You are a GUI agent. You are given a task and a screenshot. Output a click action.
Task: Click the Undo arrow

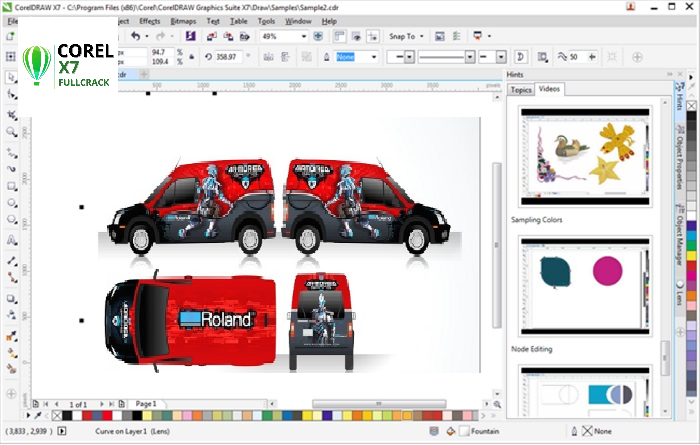pyautogui.click(x=136, y=36)
